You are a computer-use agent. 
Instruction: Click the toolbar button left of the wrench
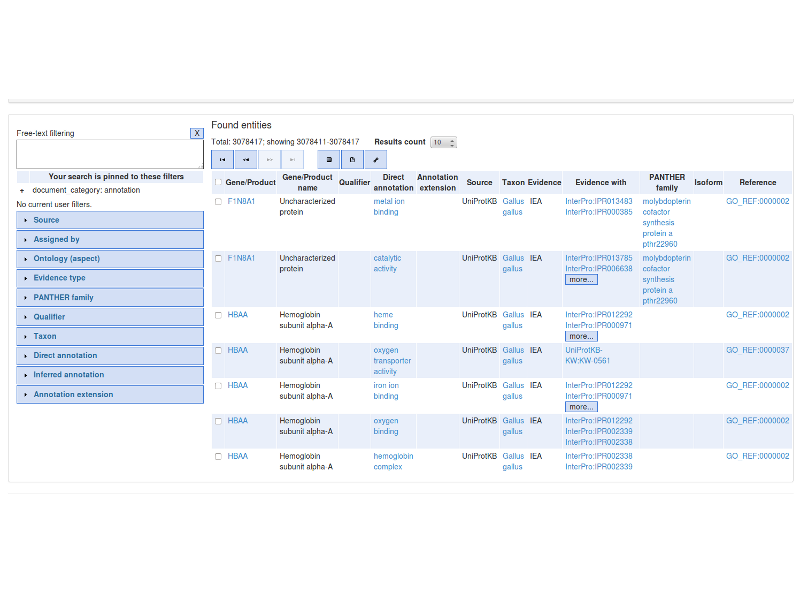(x=352, y=159)
